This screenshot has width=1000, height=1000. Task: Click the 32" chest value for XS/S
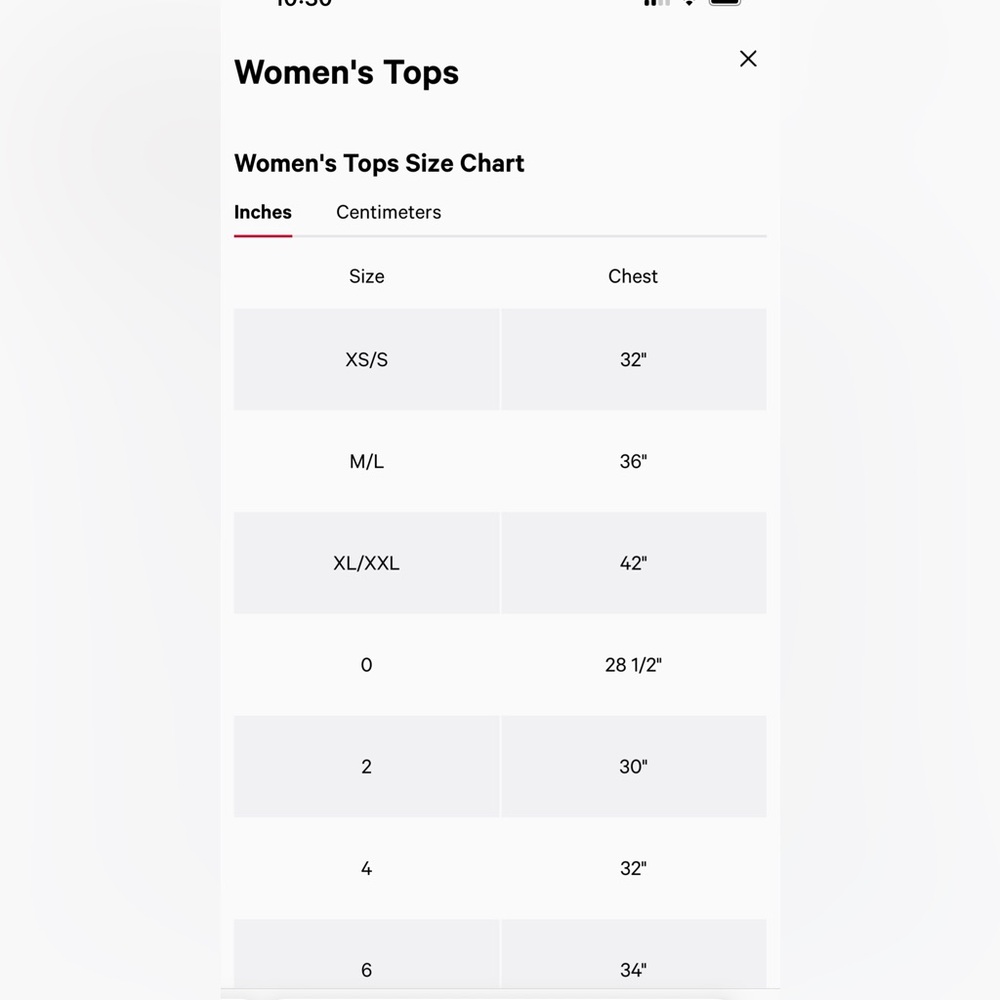[x=633, y=359]
